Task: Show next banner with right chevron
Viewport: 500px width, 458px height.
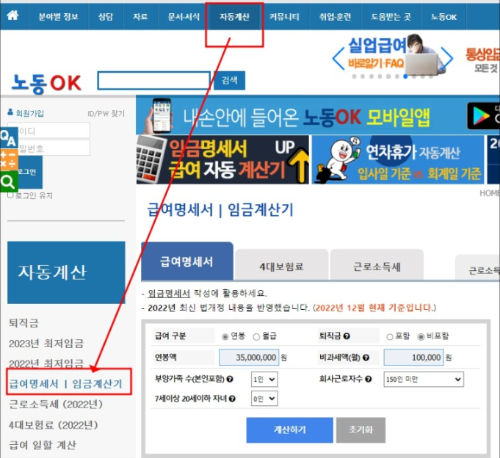Action: (447, 58)
